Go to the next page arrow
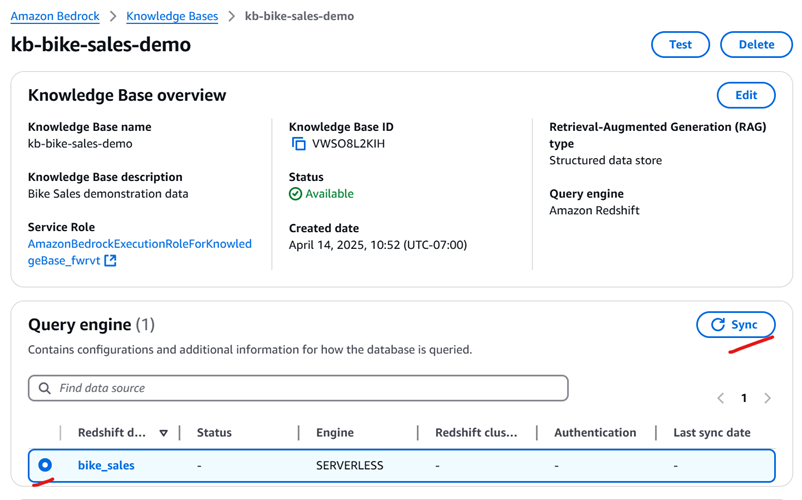The width and height of the screenshot is (802, 500). (x=767, y=398)
